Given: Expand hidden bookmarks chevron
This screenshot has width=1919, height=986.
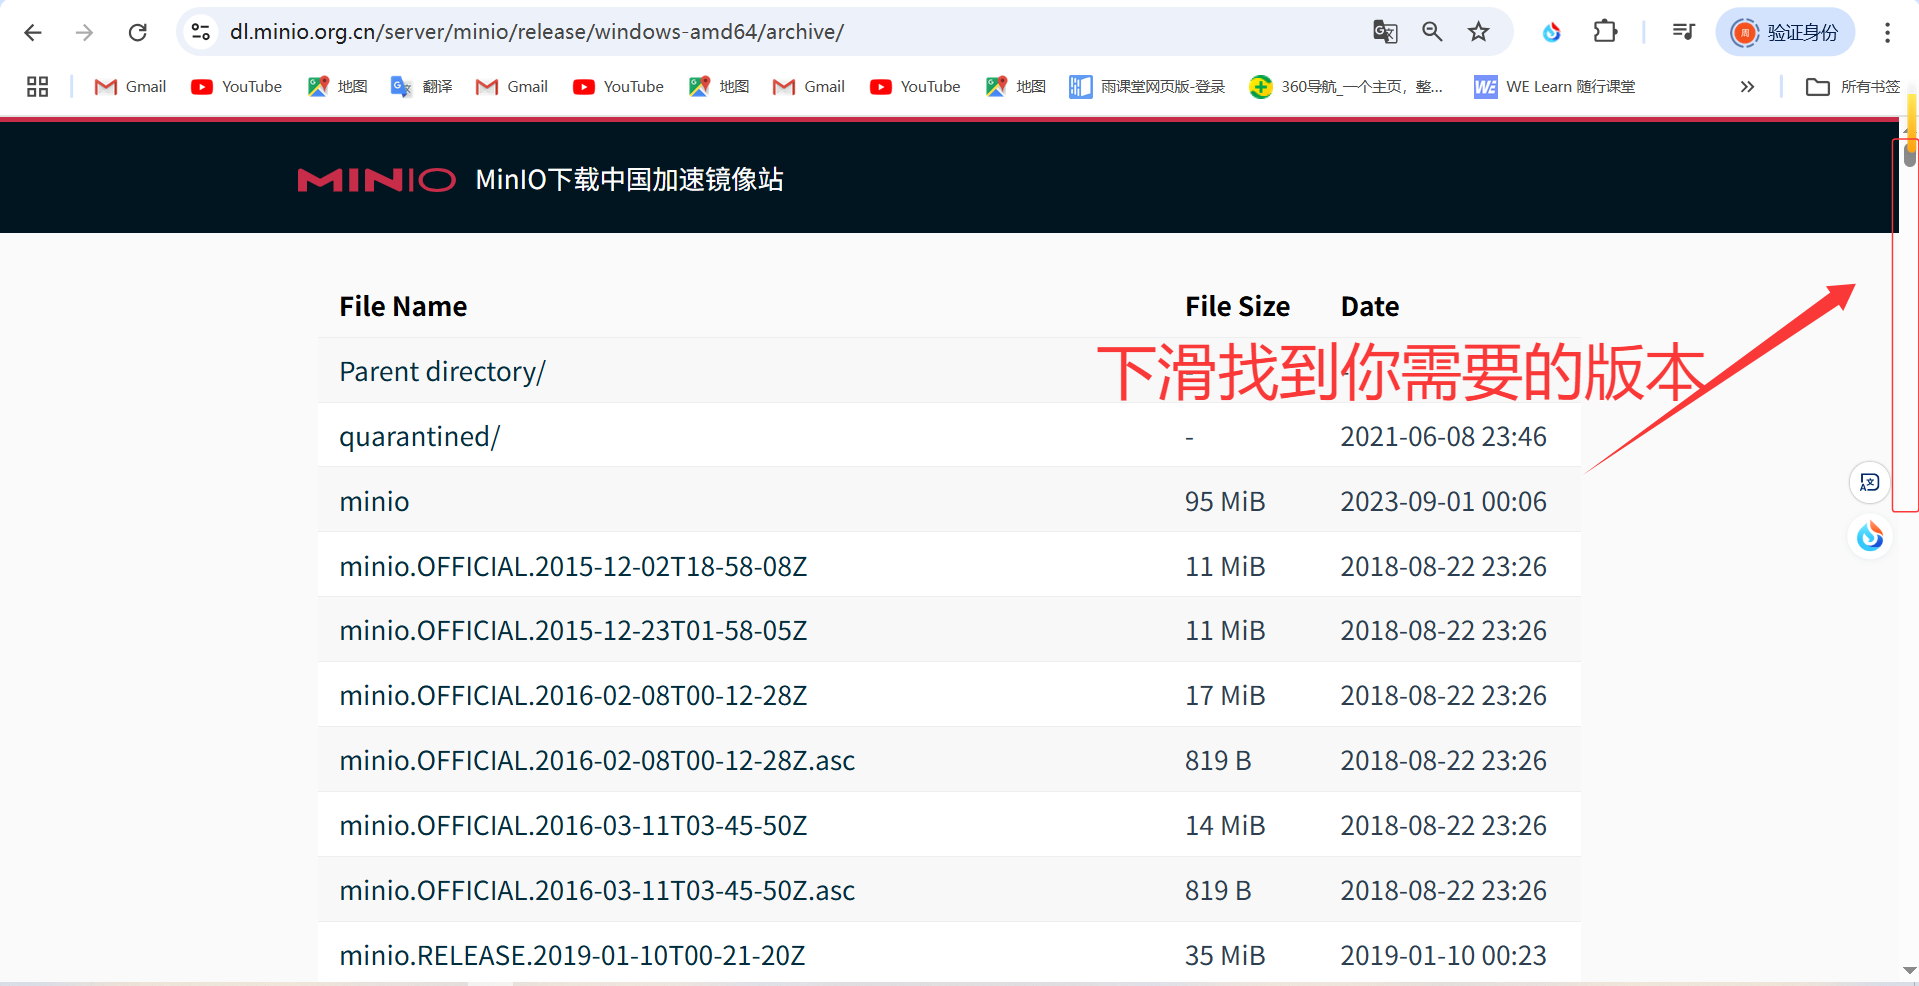Looking at the screenshot, I should tap(1747, 87).
